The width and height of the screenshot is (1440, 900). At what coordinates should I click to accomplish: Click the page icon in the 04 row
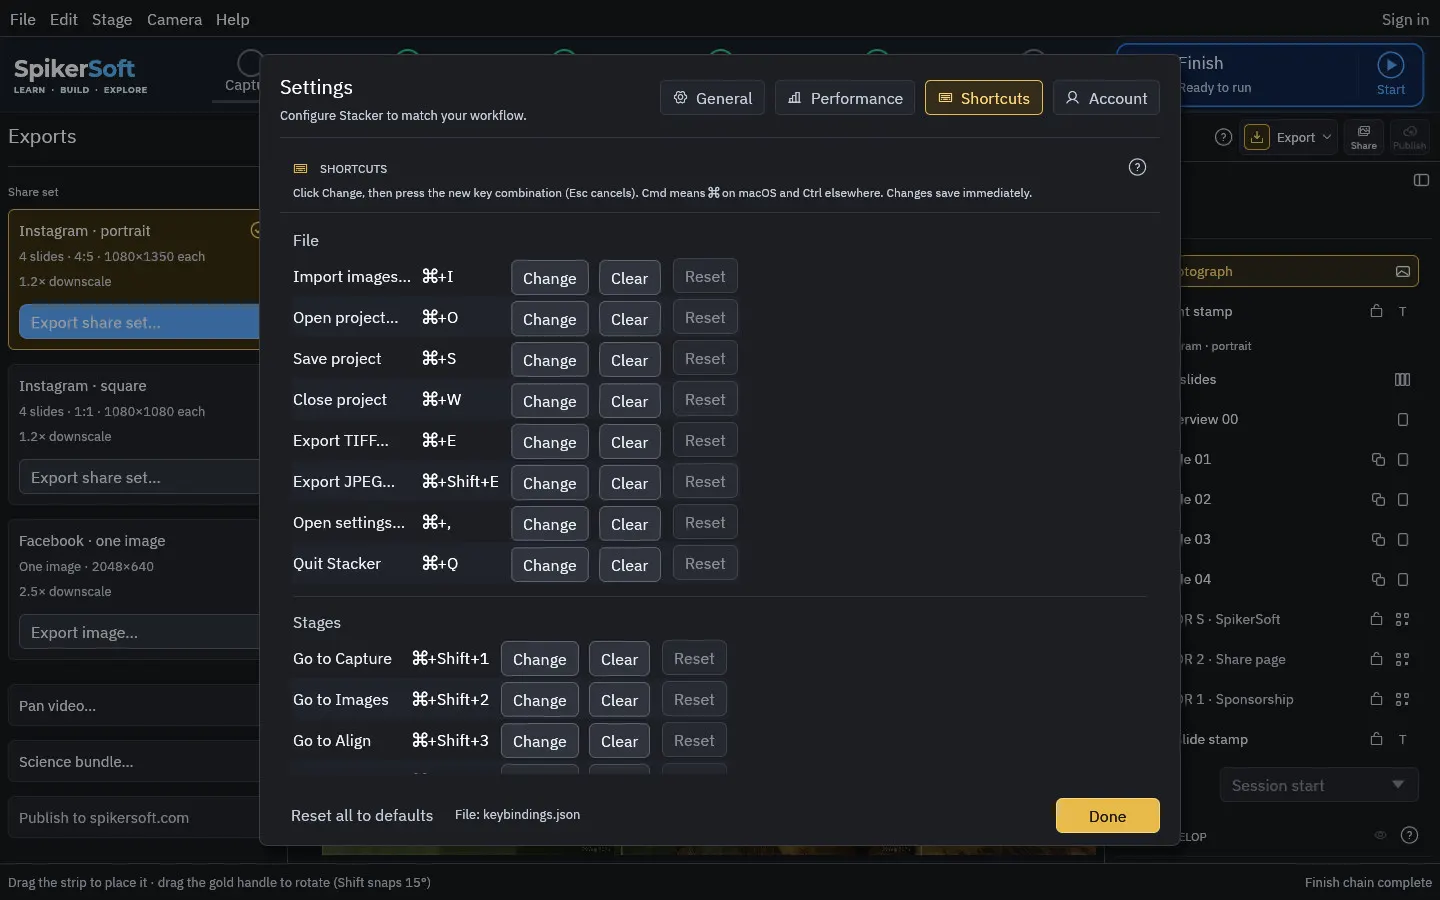point(1403,579)
